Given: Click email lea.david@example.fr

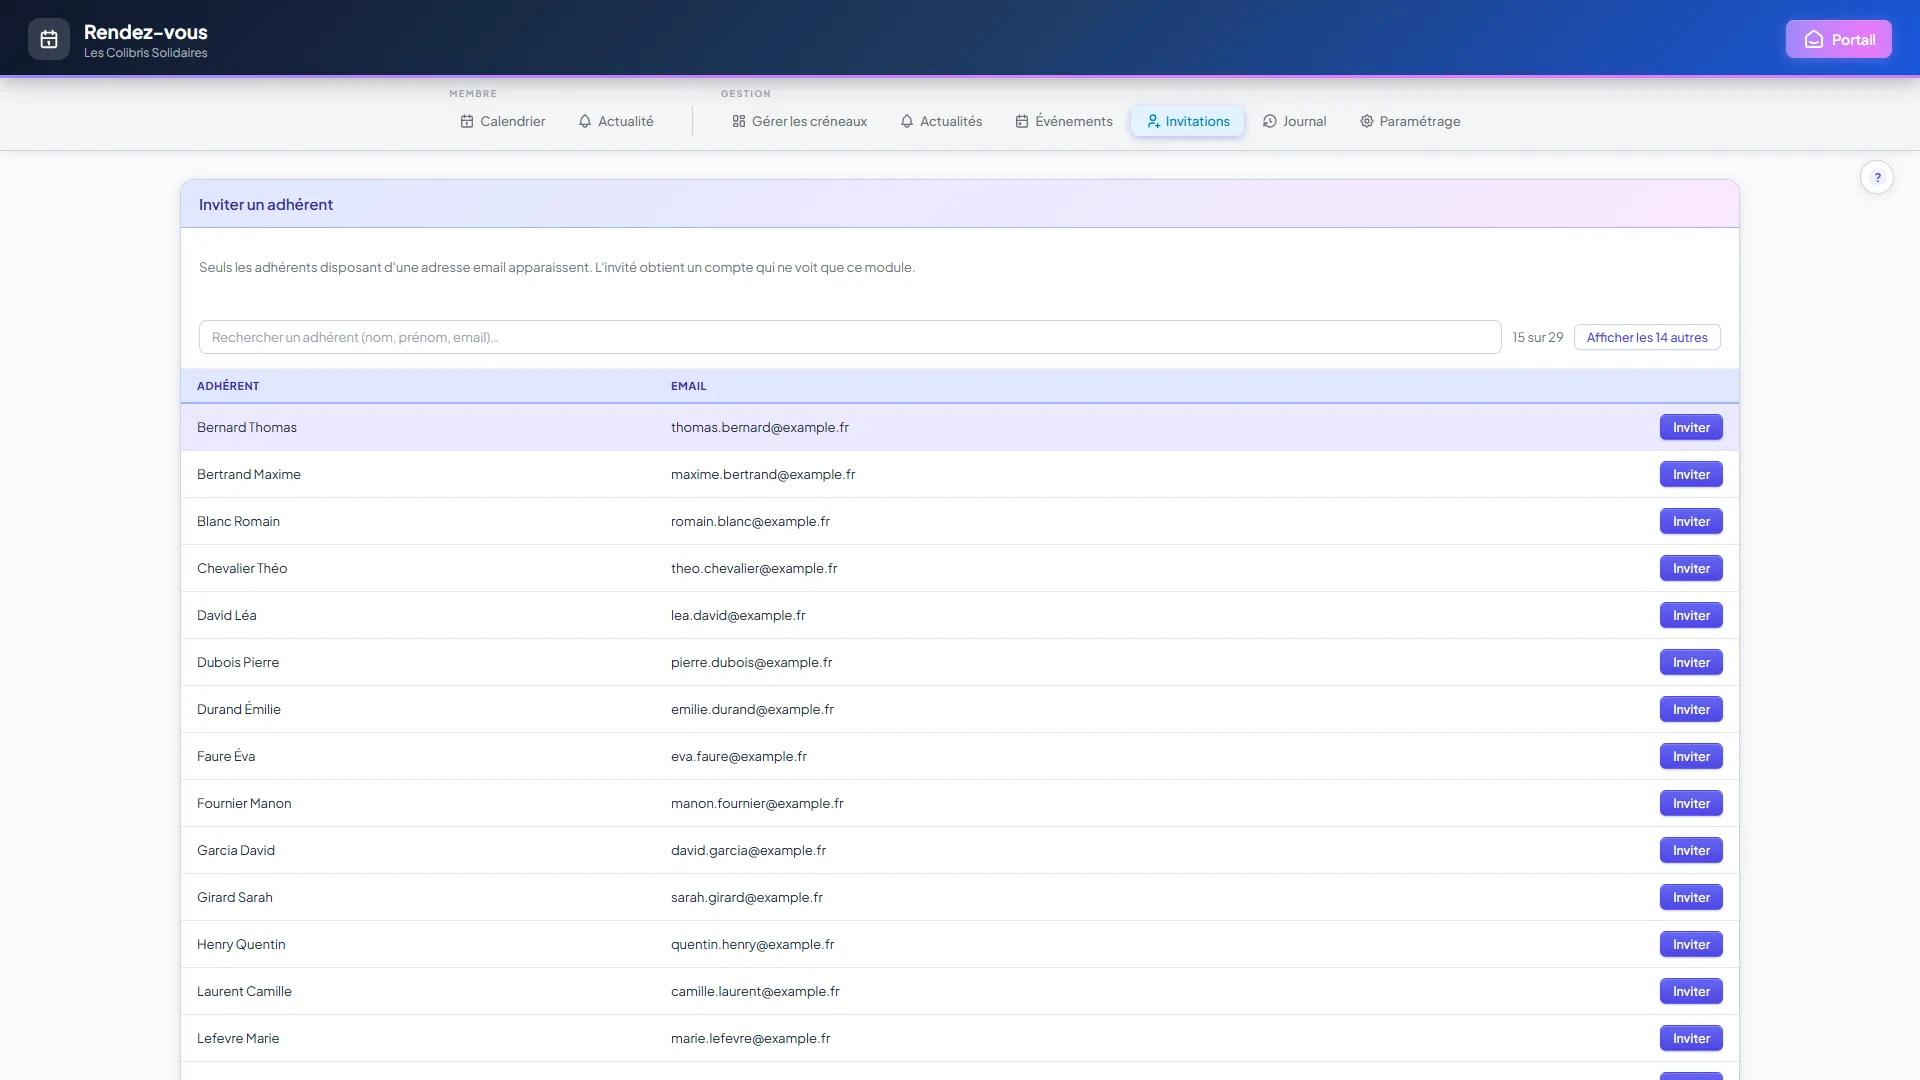Looking at the screenshot, I should [738, 616].
